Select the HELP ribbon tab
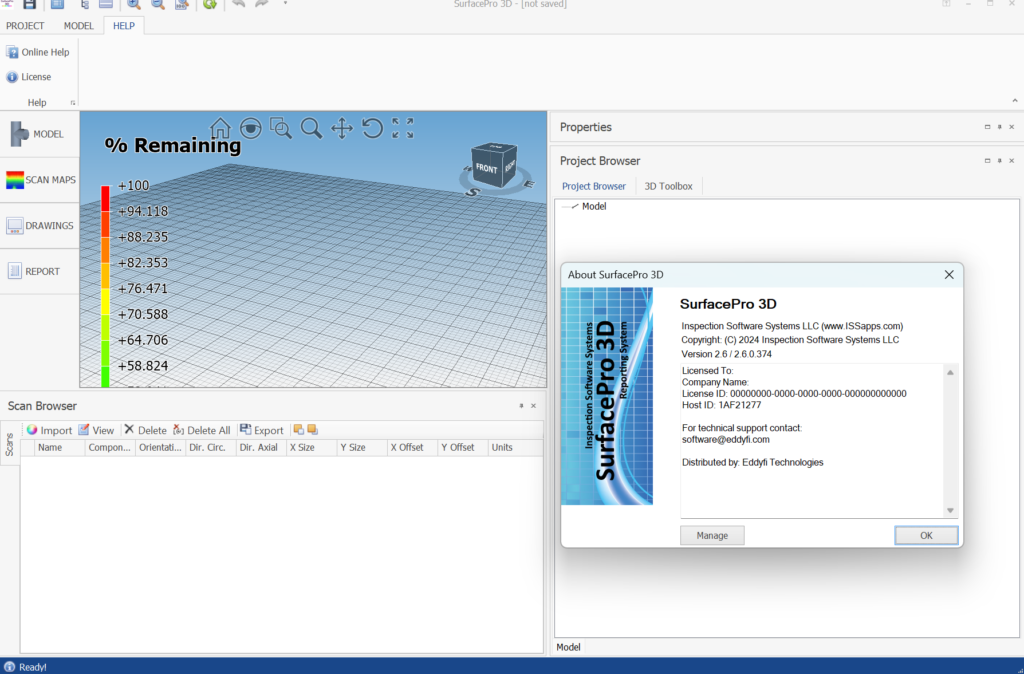Image resolution: width=1024 pixels, height=674 pixels. pos(123,26)
